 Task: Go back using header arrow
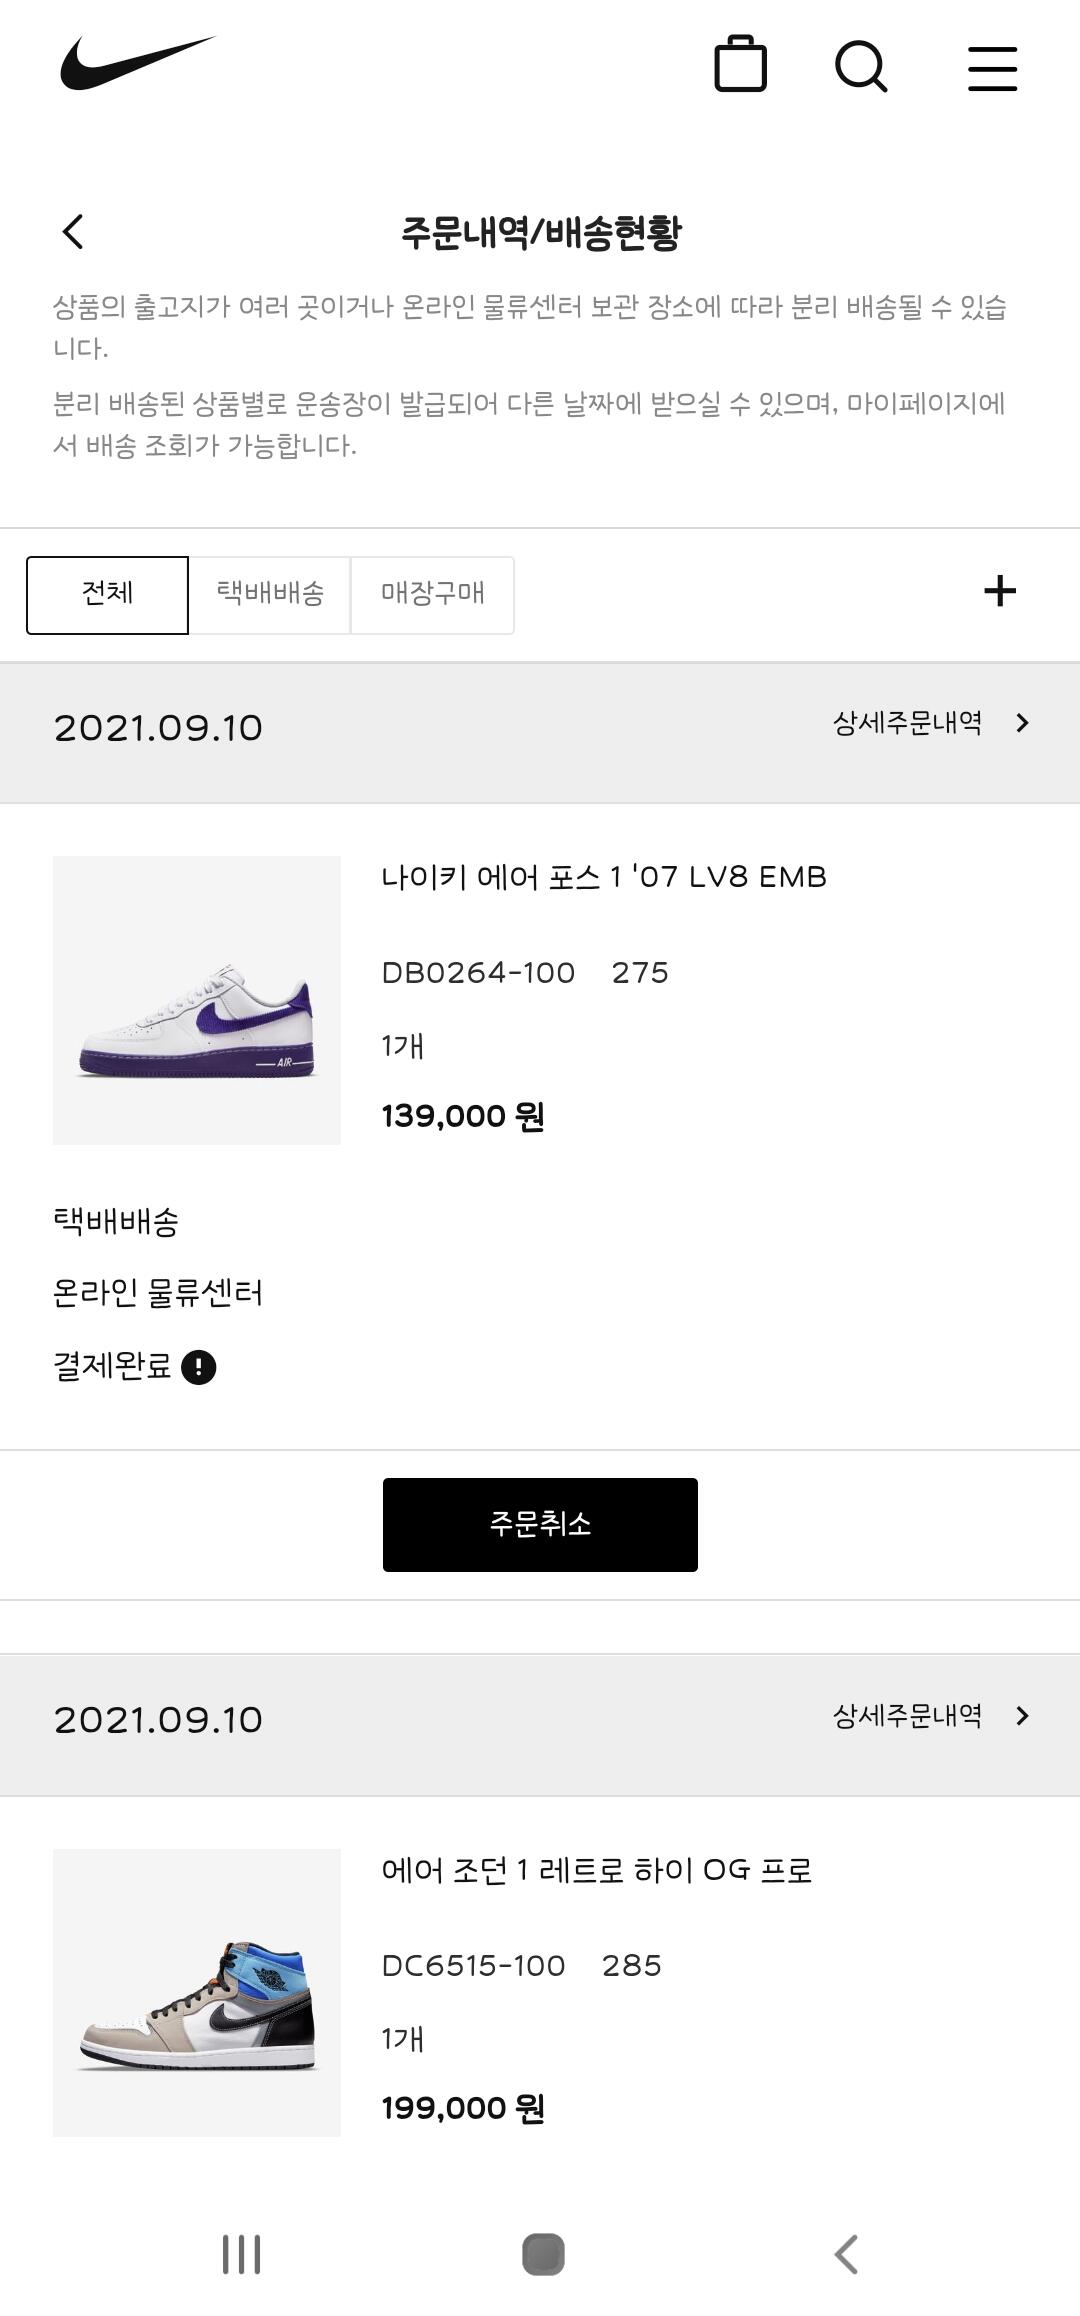coord(73,232)
